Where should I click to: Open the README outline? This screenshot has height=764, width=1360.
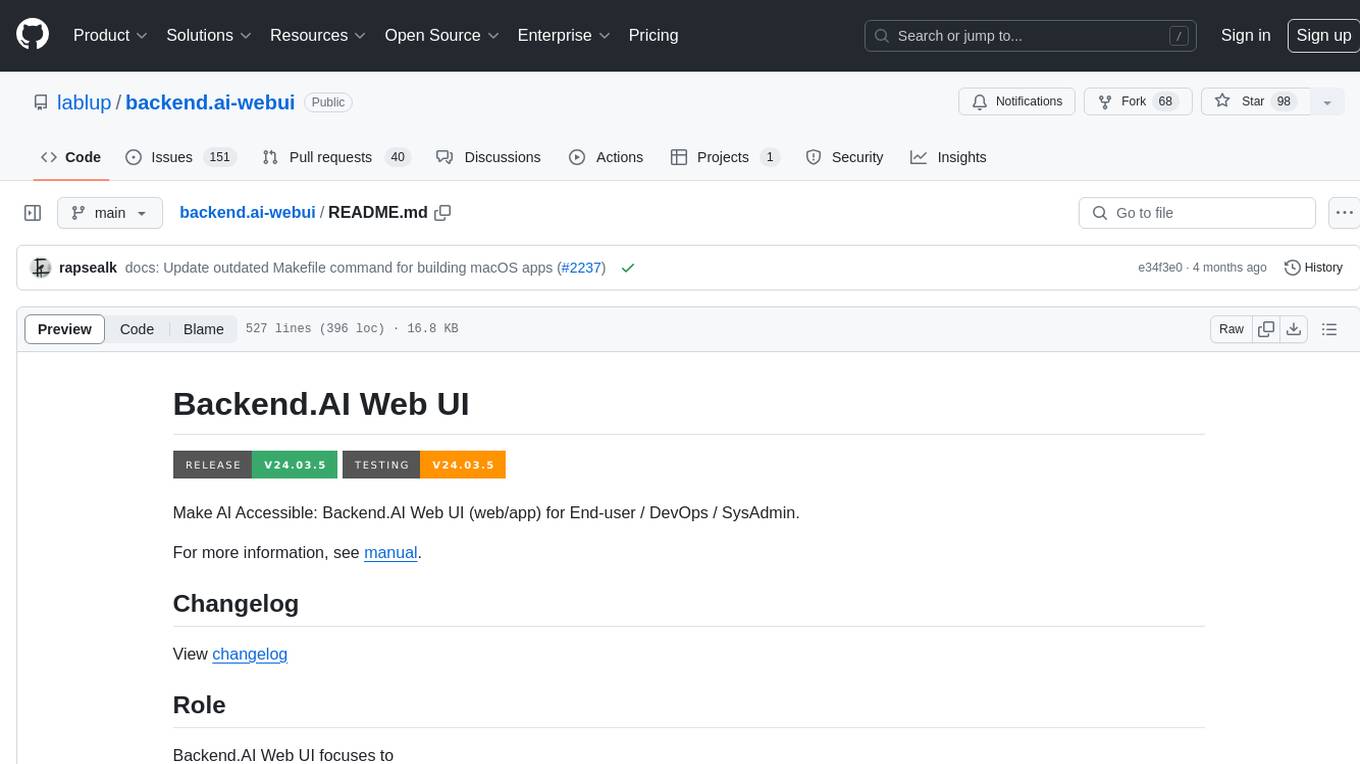pos(1329,329)
